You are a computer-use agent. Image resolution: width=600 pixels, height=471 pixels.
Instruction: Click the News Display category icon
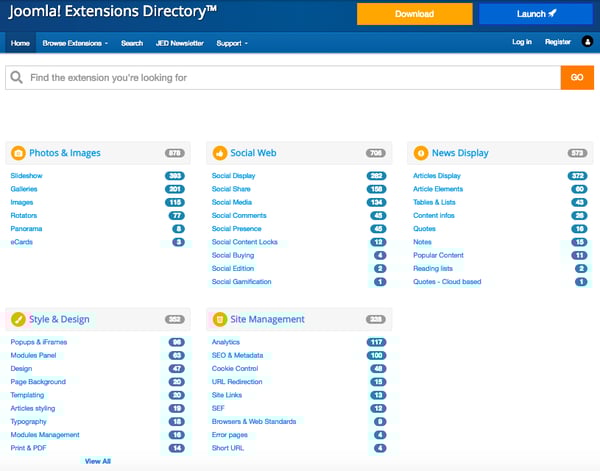[x=421, y=153]
